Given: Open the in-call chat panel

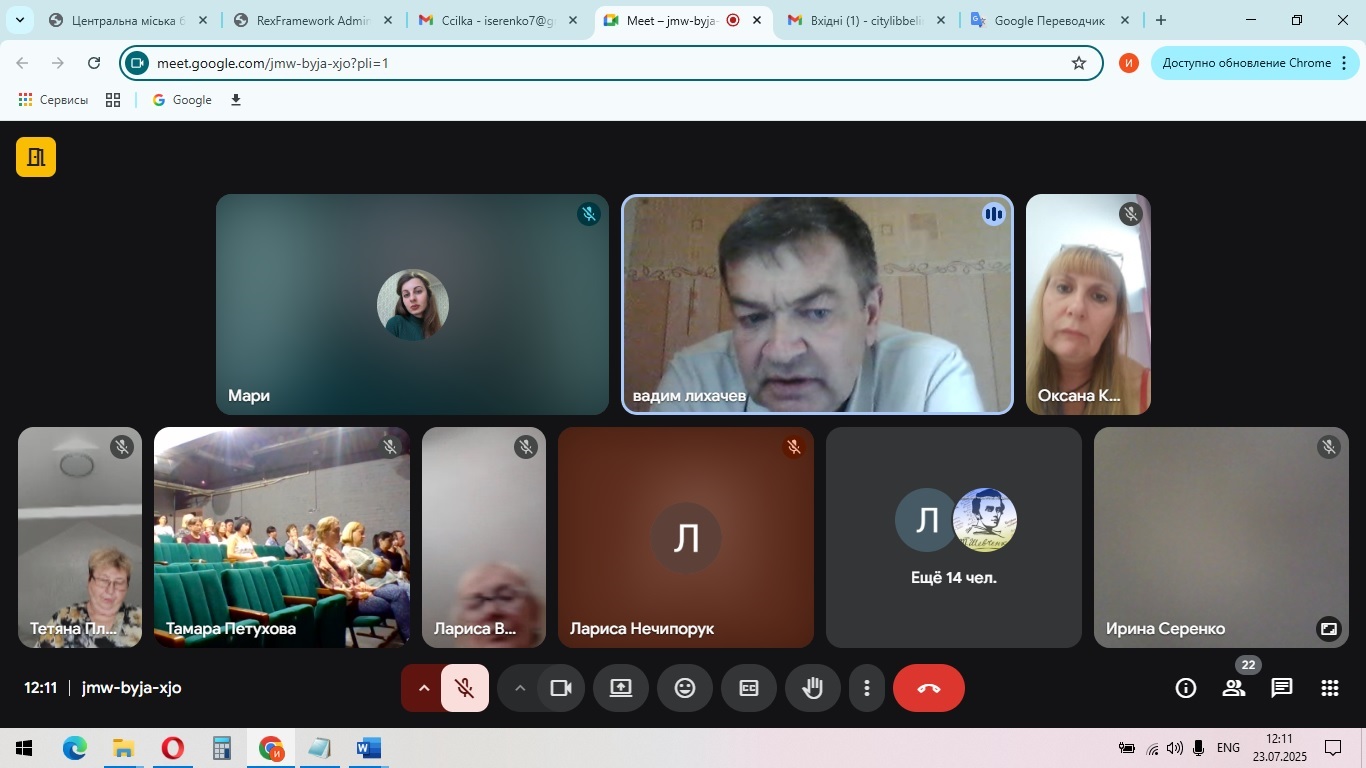Looking at the screenshot, I should (1281, 688).
